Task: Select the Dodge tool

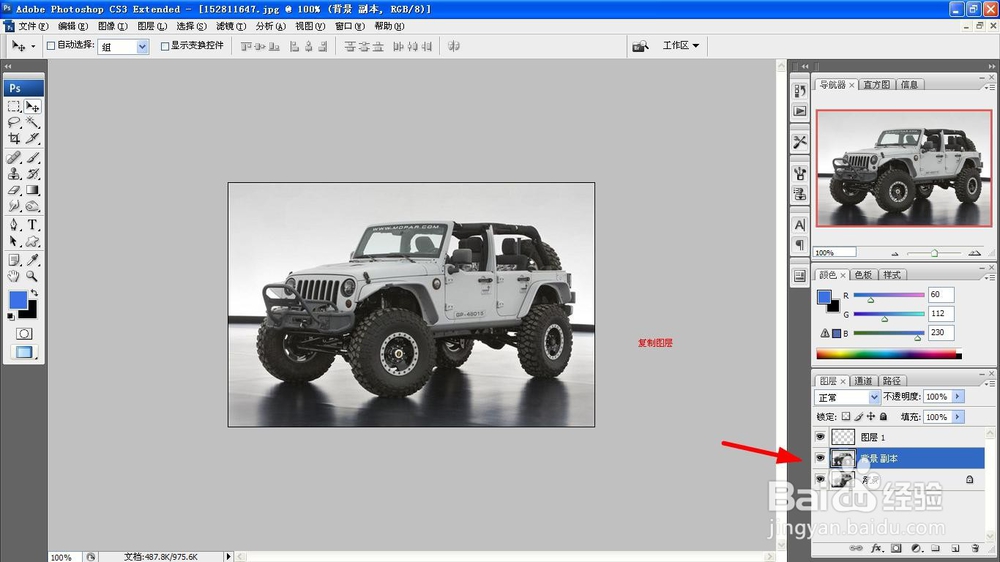Action: click(33, 206)
